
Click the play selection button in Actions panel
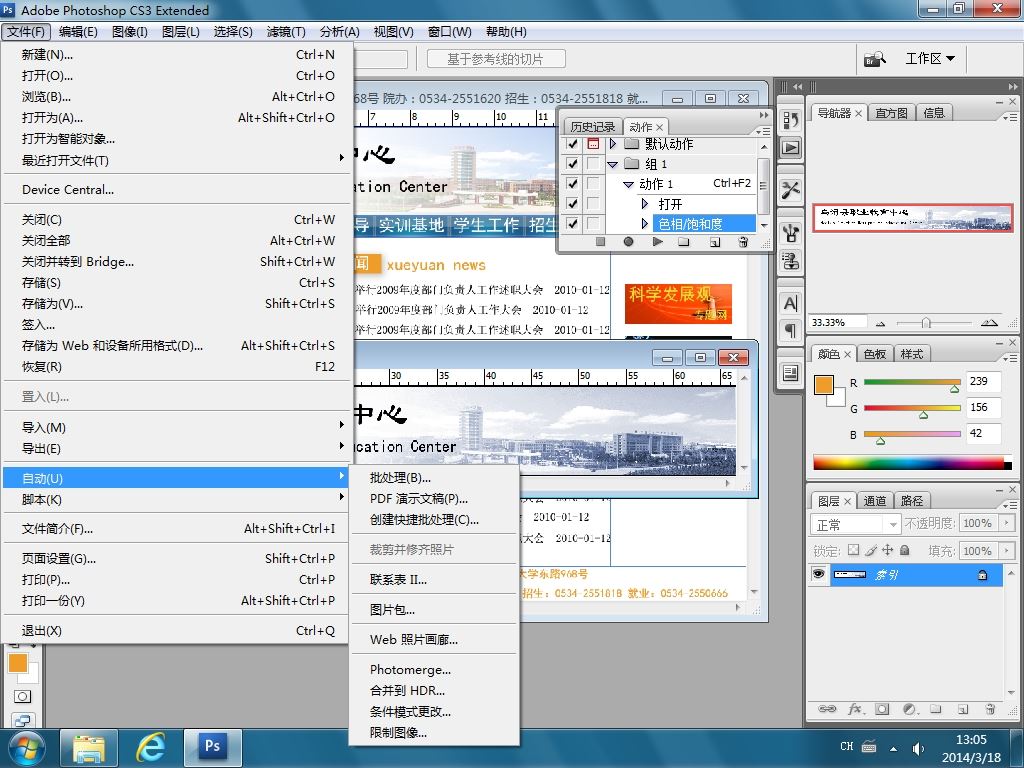657,242
